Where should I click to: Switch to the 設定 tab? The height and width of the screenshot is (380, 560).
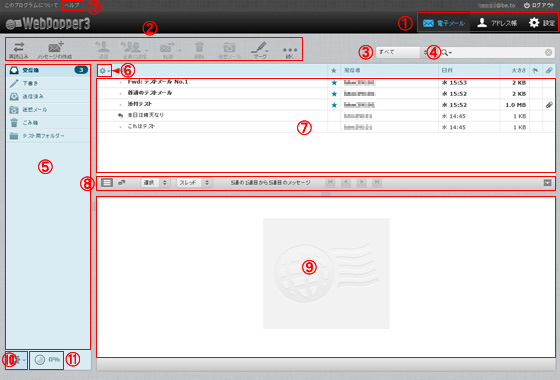tap(541, 23)
